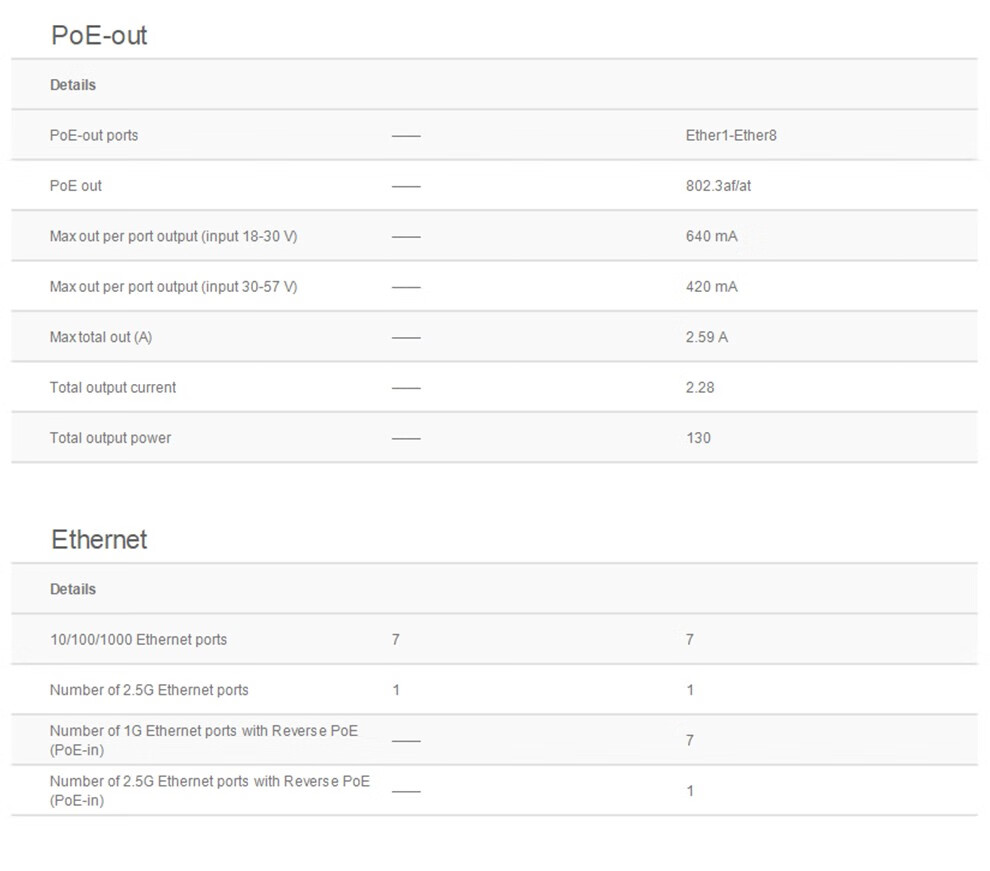
Task: Click the Details header in the PoE-out table
Action: click(73, 85)
